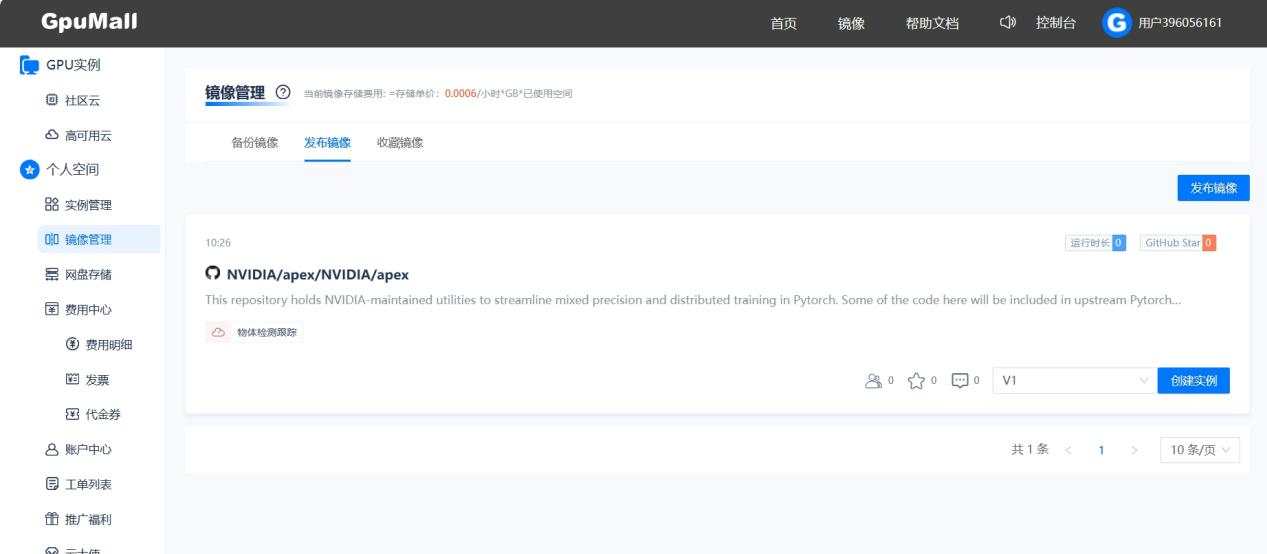
Task: Open user menu 用户396056161
Action: 1180,23
